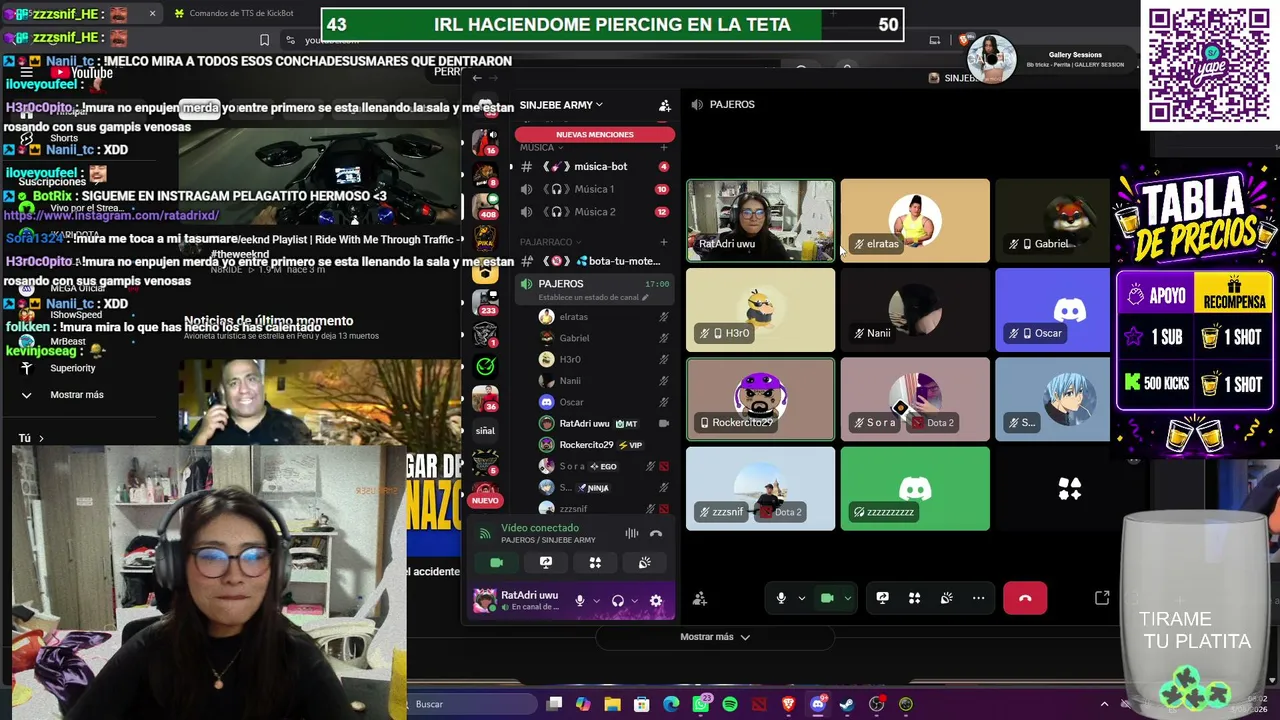Expand Mostrar más below the call
The width and height of the screenshot is (1280, 720).
[x=715, y=637]
